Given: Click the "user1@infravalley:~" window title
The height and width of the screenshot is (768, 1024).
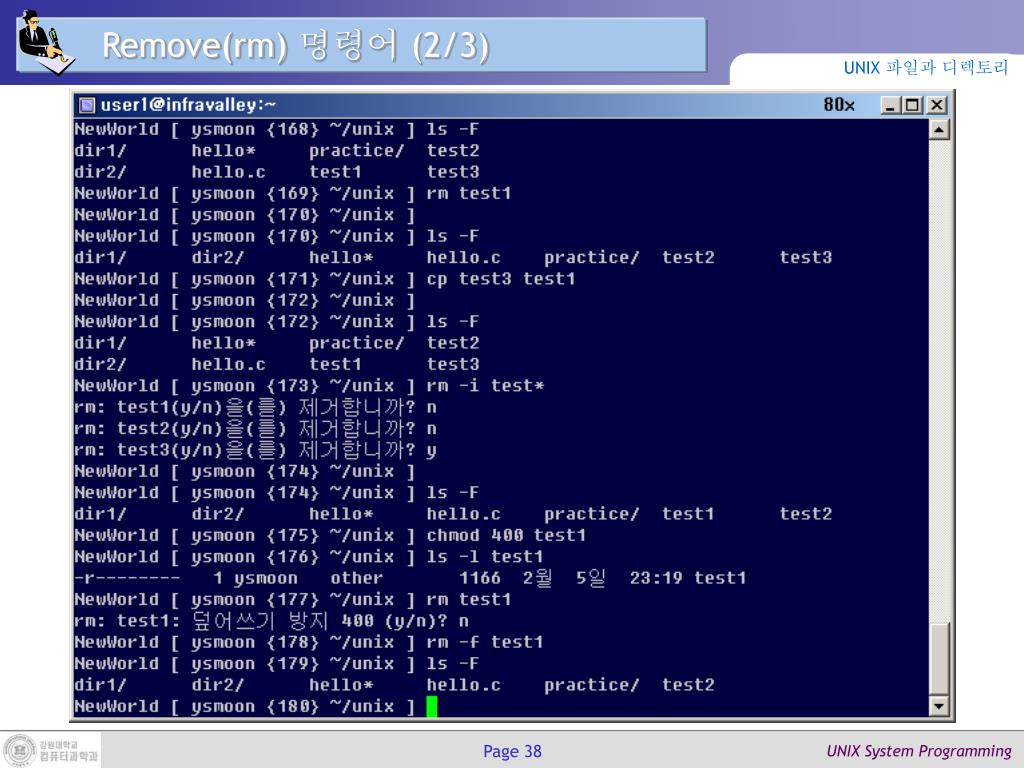Looking at the screenshot, I should 188,104.
